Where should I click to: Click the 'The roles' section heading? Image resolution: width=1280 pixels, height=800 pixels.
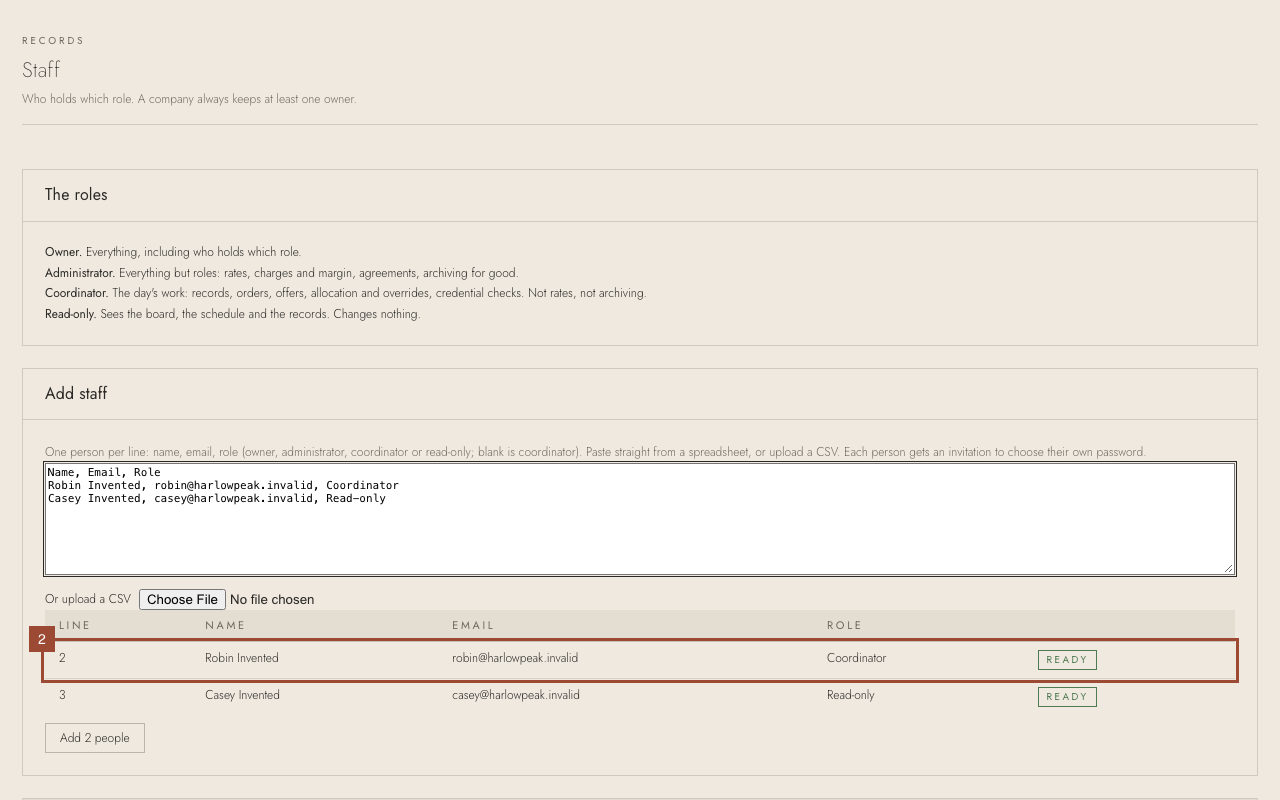tap(76, 195)
